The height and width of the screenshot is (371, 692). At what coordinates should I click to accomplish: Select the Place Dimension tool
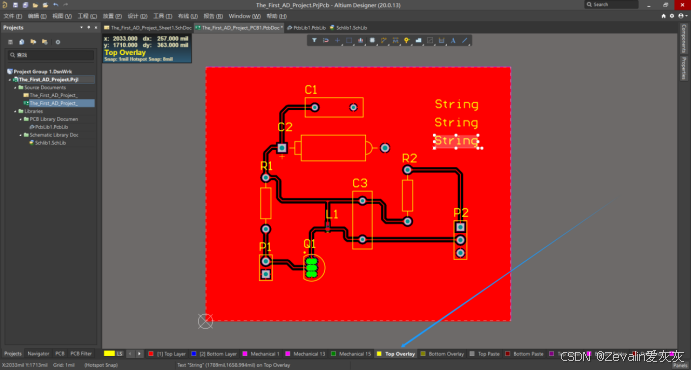pos(441,41)
